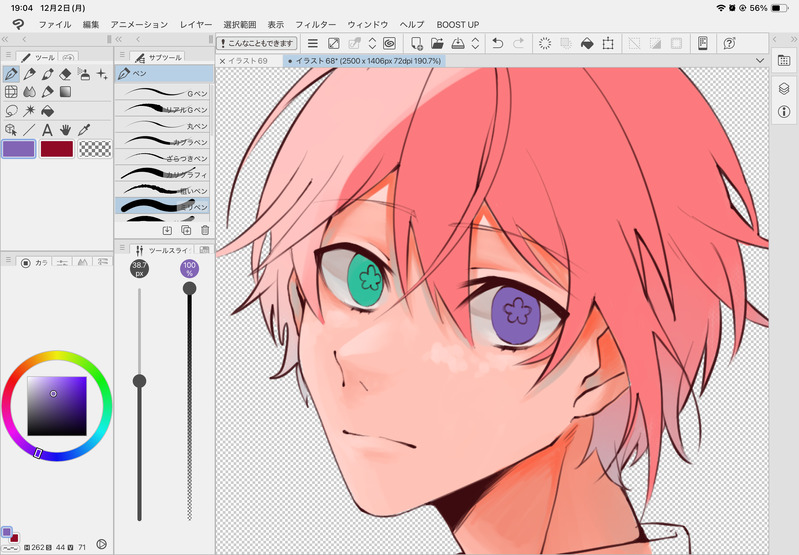The image size is (799, 555).
Task: Click the Redo arrow in command bar
Action: [518, 43]
